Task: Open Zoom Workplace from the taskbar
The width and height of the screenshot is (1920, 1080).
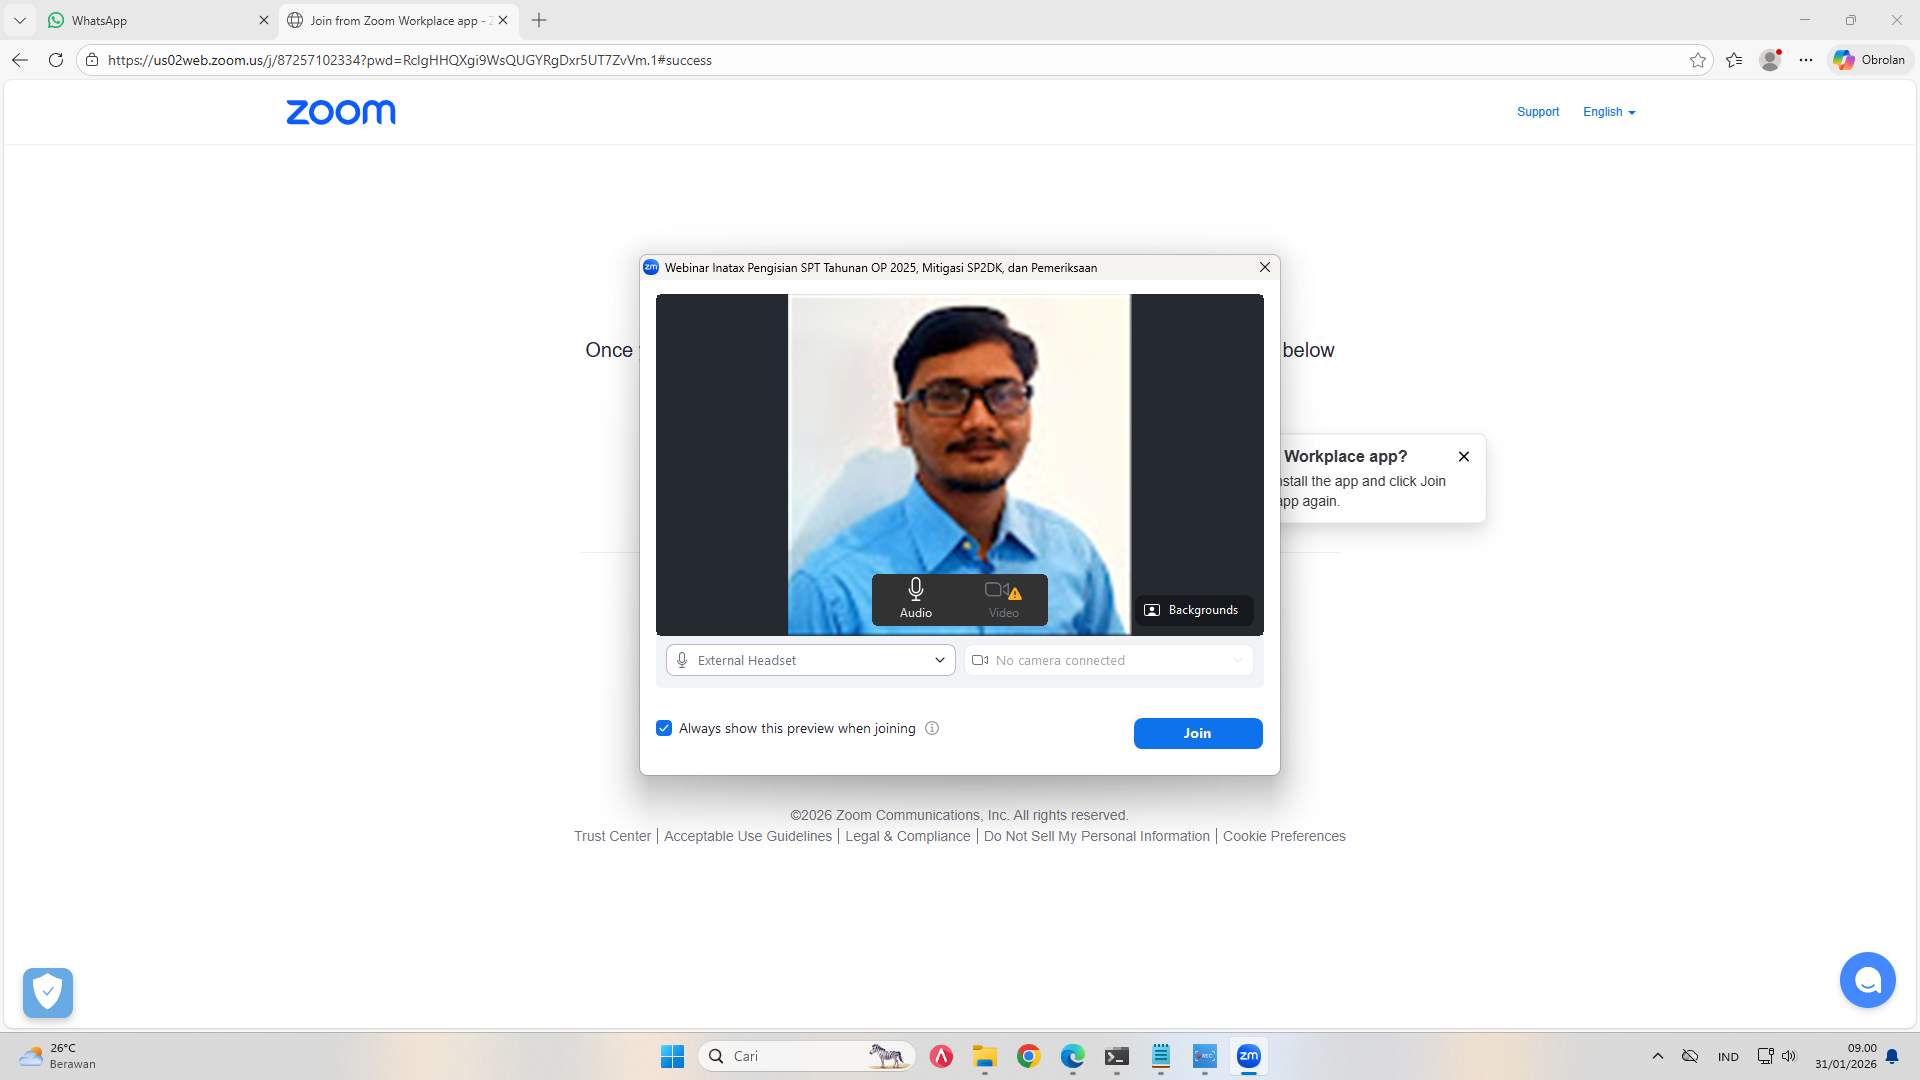Action: (1248, 1056)
